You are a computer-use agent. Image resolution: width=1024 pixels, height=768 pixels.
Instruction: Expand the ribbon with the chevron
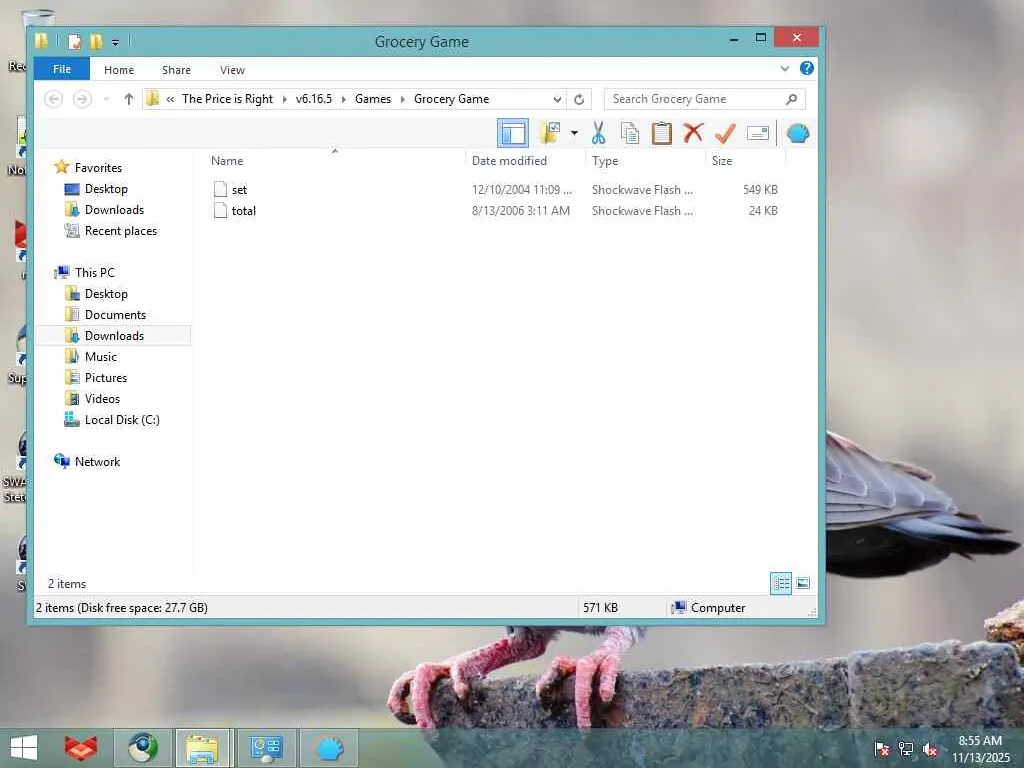click(x=784, y=69)
